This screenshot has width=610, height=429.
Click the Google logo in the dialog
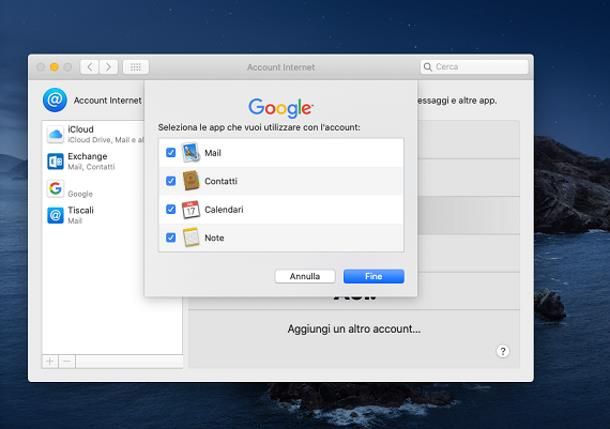pyautogui.click(x=280, y=108)
